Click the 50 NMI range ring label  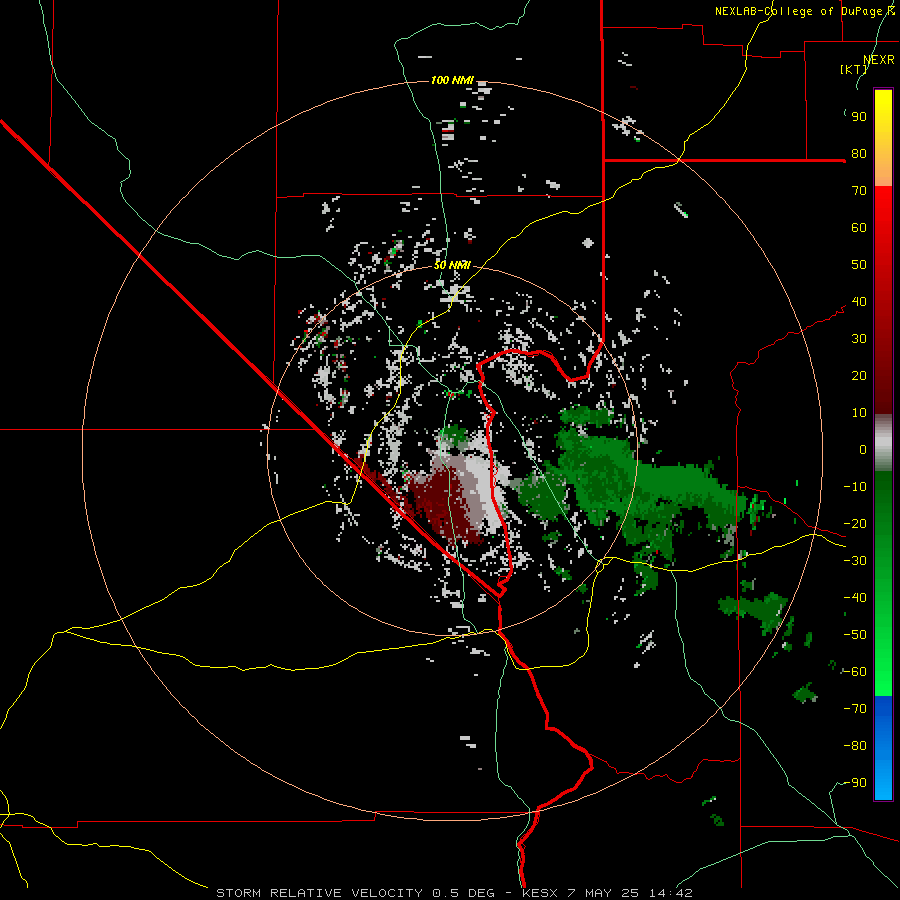click(452, 265)
